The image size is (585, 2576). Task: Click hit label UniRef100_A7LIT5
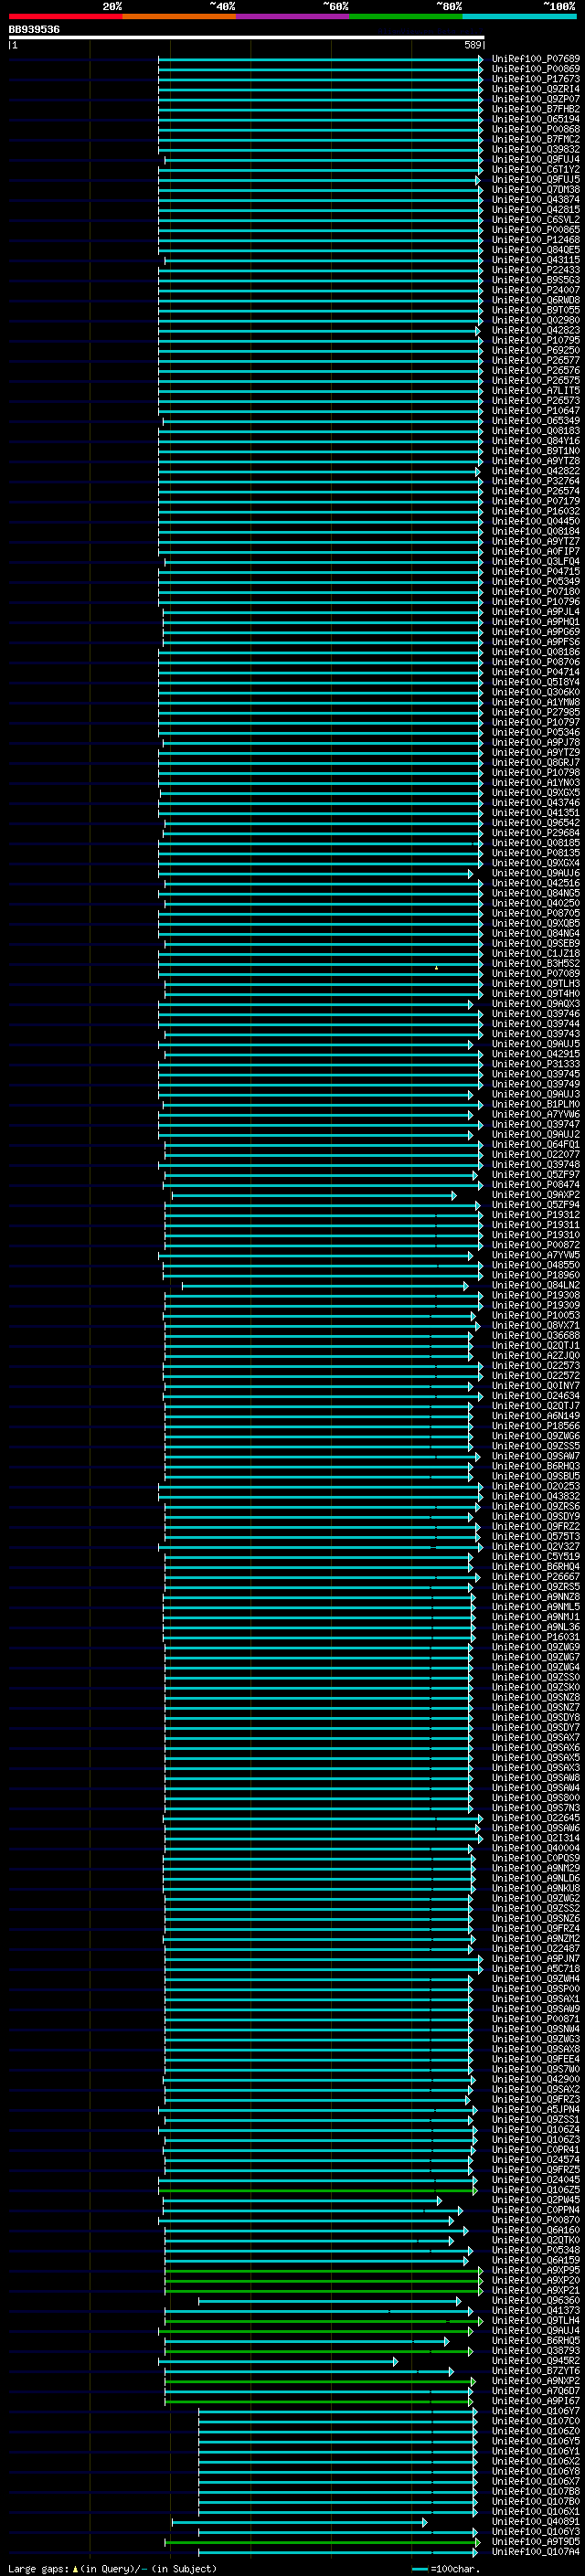tap(535, 391)
